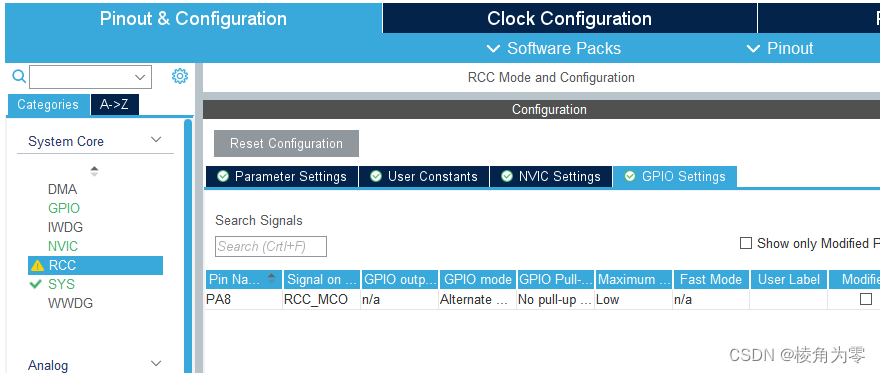The width and height of the screenshot is (880, 373).
Task: Select NVIC in System Core list
Action: point(63,247)
